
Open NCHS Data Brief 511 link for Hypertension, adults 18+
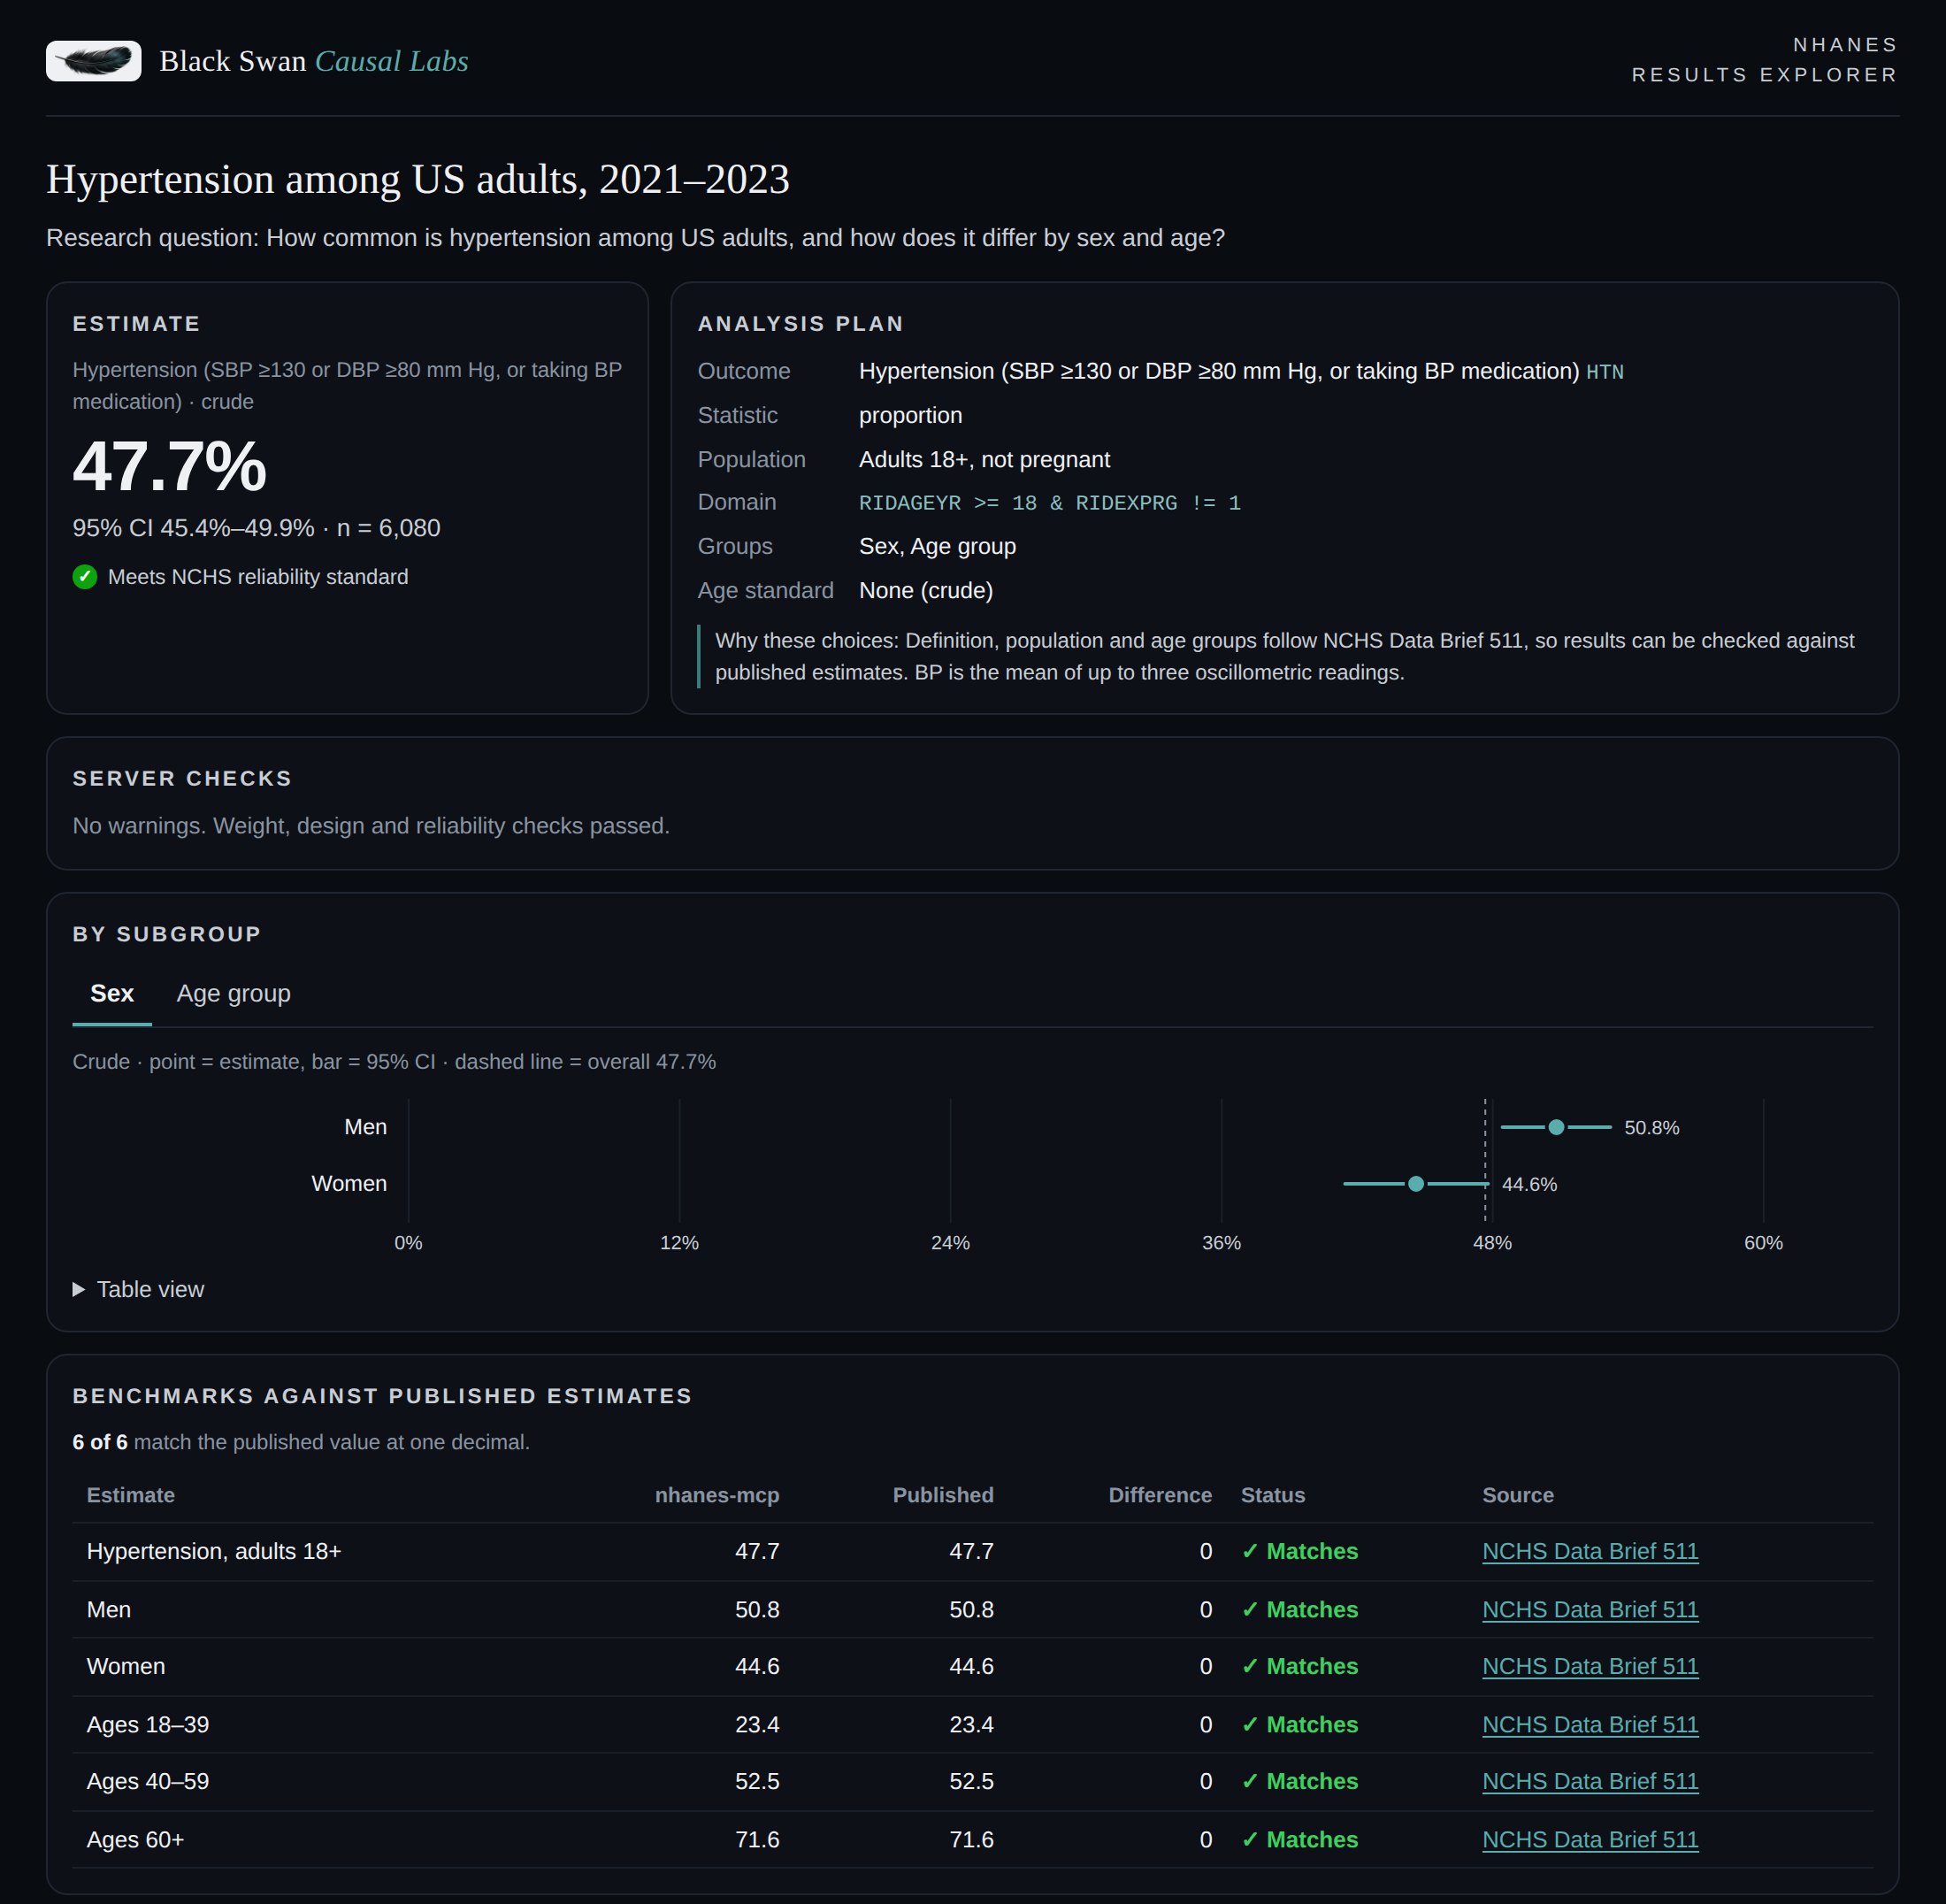[x=1590, y=1551]
